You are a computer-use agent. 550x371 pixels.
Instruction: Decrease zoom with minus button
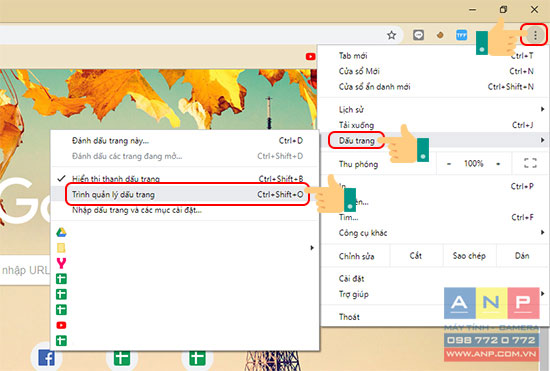(x=449, y=164)
